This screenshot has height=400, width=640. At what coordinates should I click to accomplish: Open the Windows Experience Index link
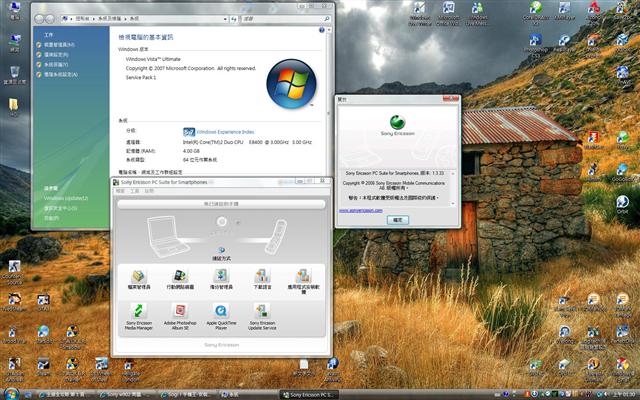click(x=225, y=132)
